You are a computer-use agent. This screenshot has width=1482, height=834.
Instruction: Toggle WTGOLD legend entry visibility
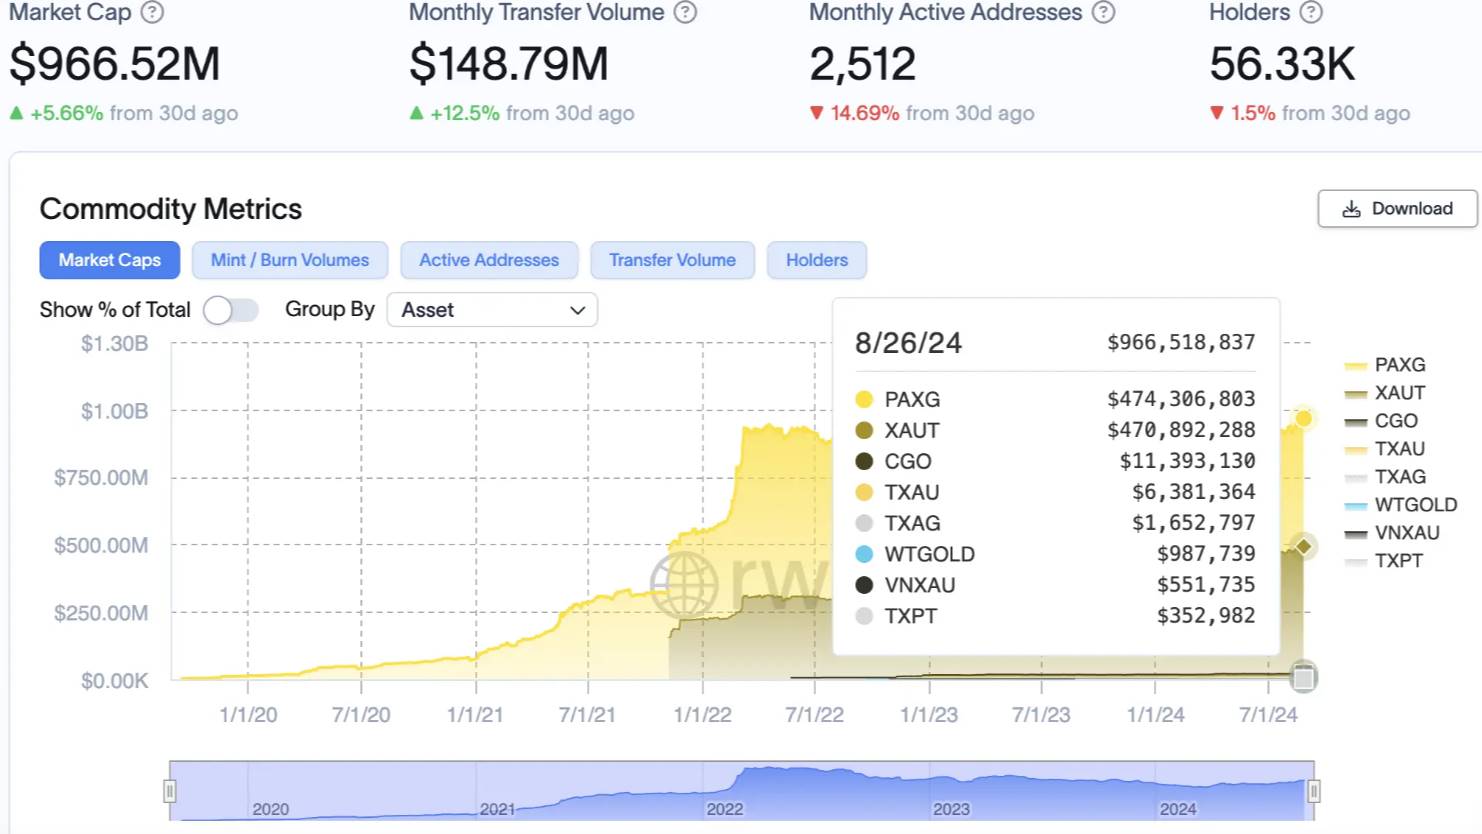[x=1414, y=505]
